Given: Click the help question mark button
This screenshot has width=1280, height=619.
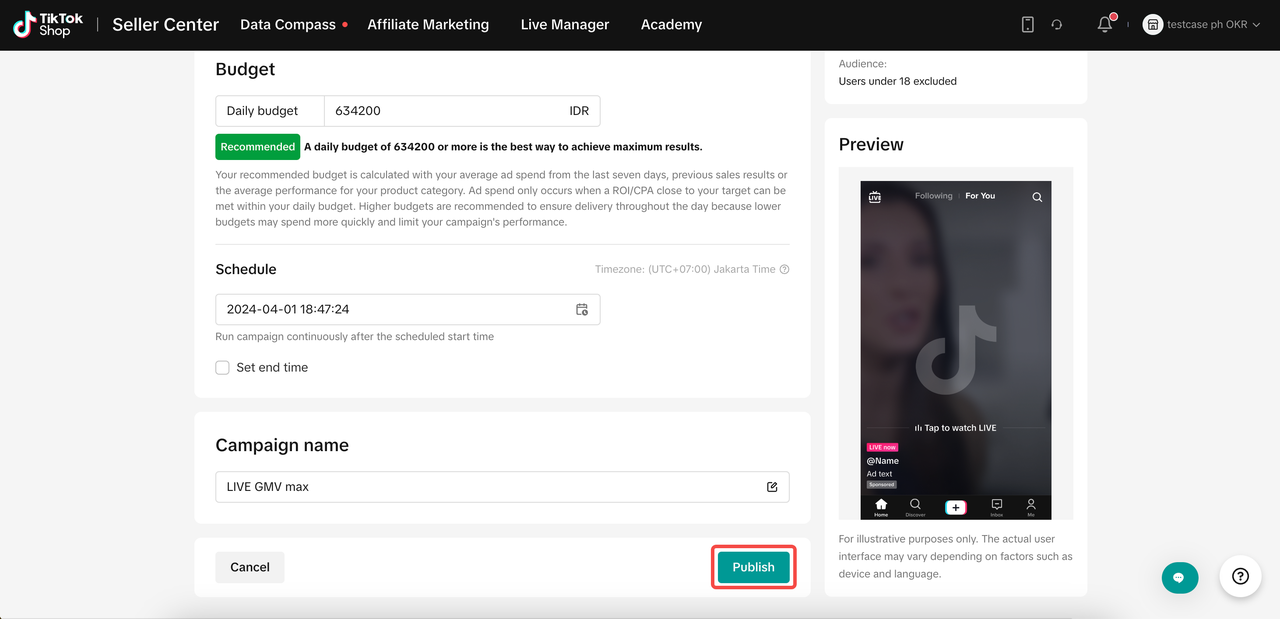Looking at the screenshot, I should pos(1240,576).
